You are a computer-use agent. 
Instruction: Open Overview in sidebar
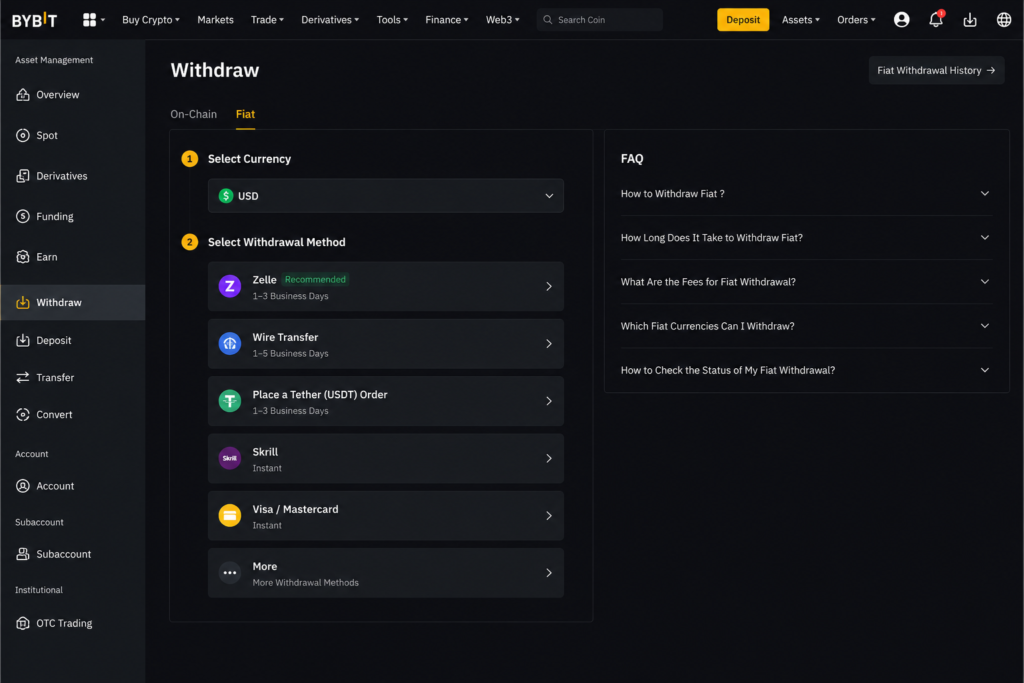[57, 95]
